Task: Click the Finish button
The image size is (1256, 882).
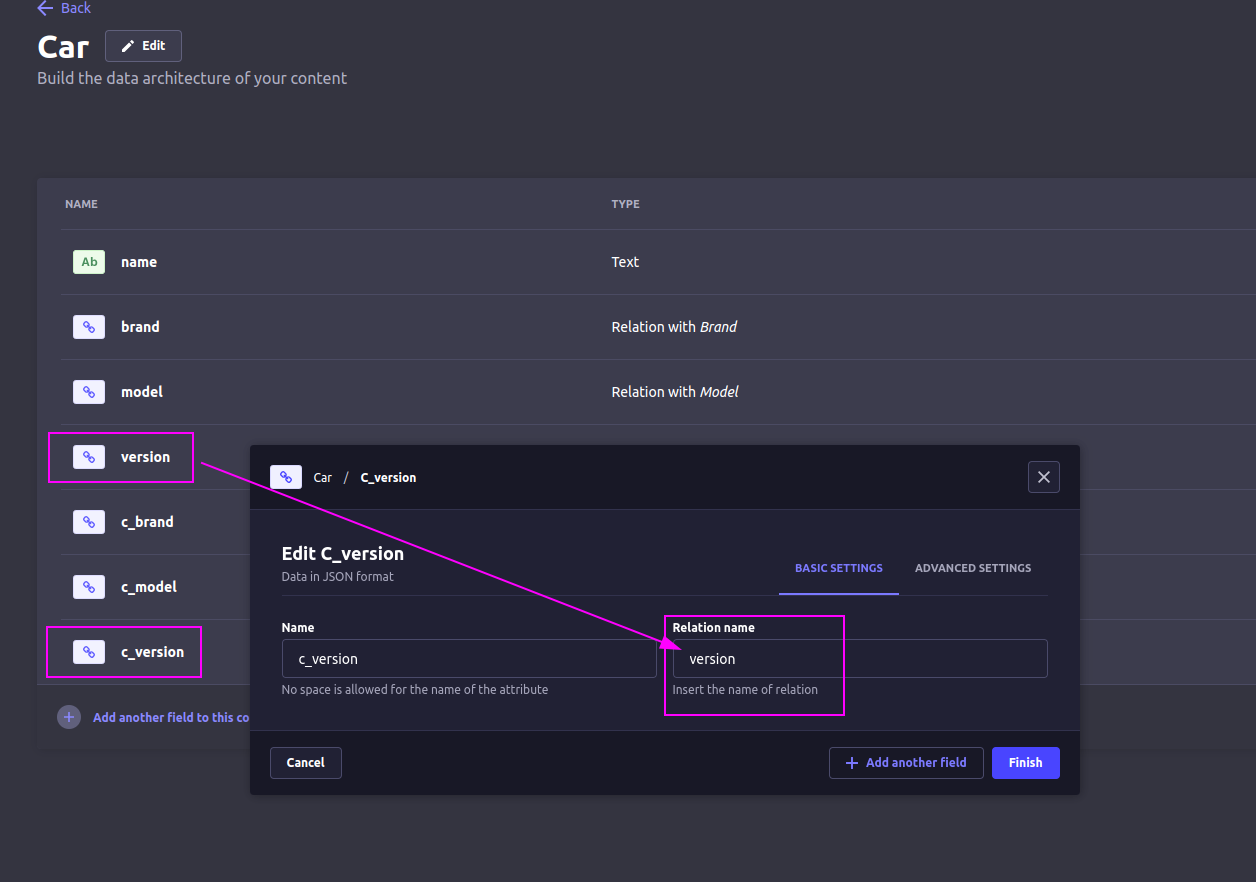Action: pyautogui.click(x=1026, y=763)
